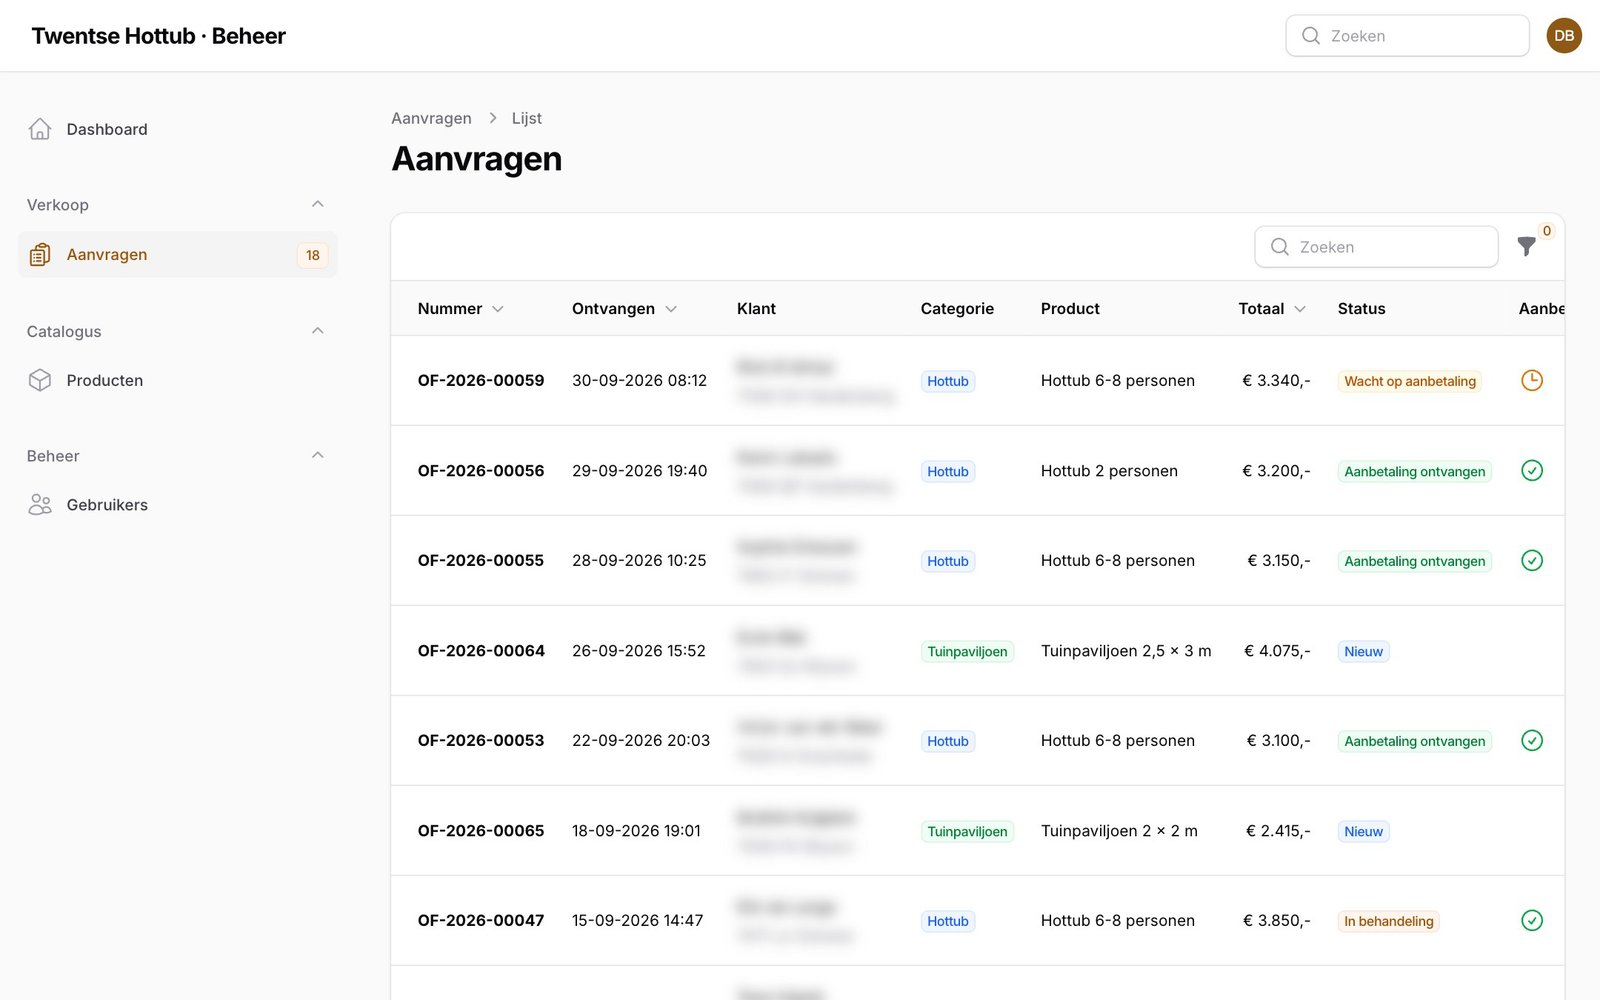Sort by Nummer column
The width and height of the screenshot is (1600, 1000).
pos(460,309)
